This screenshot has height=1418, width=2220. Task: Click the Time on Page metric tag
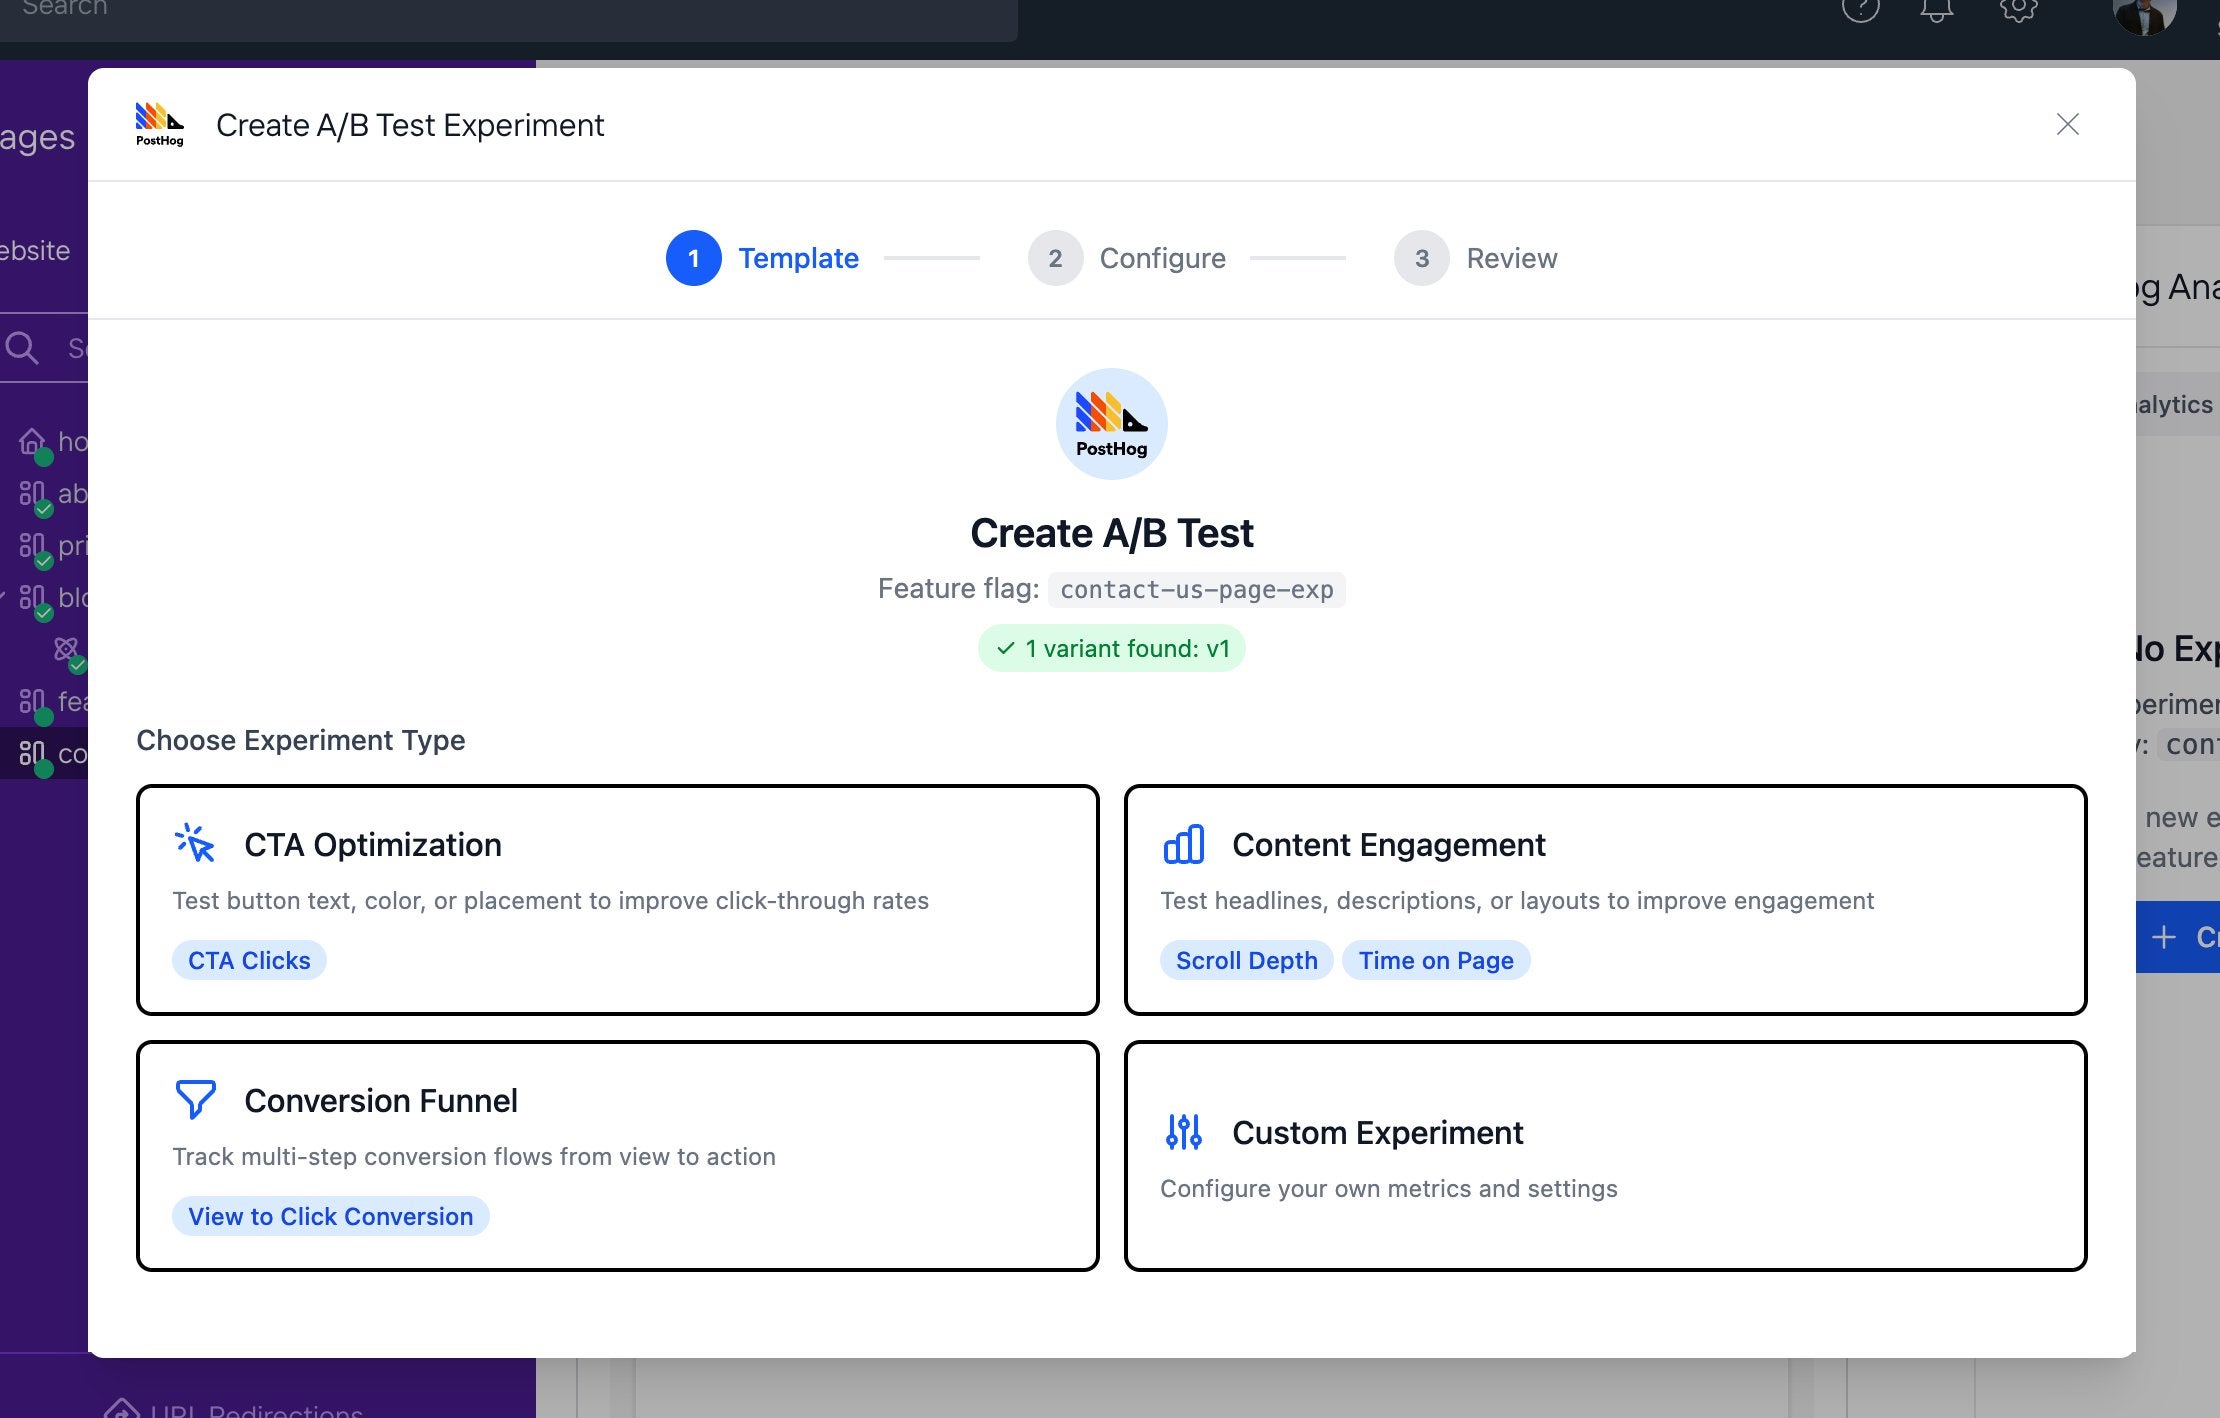[x=1436, y=960]
